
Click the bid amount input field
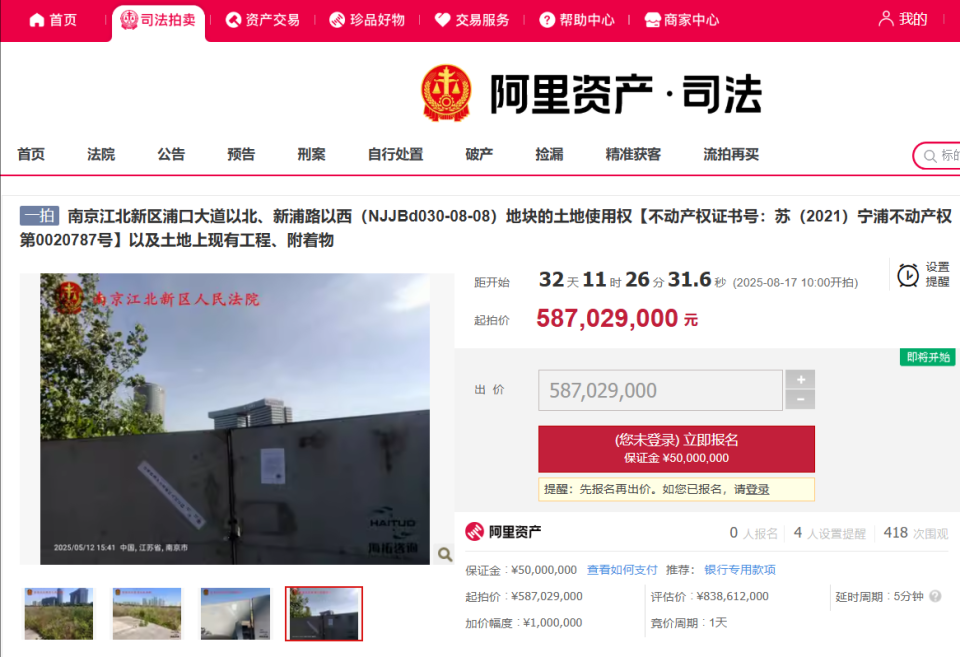660,390
